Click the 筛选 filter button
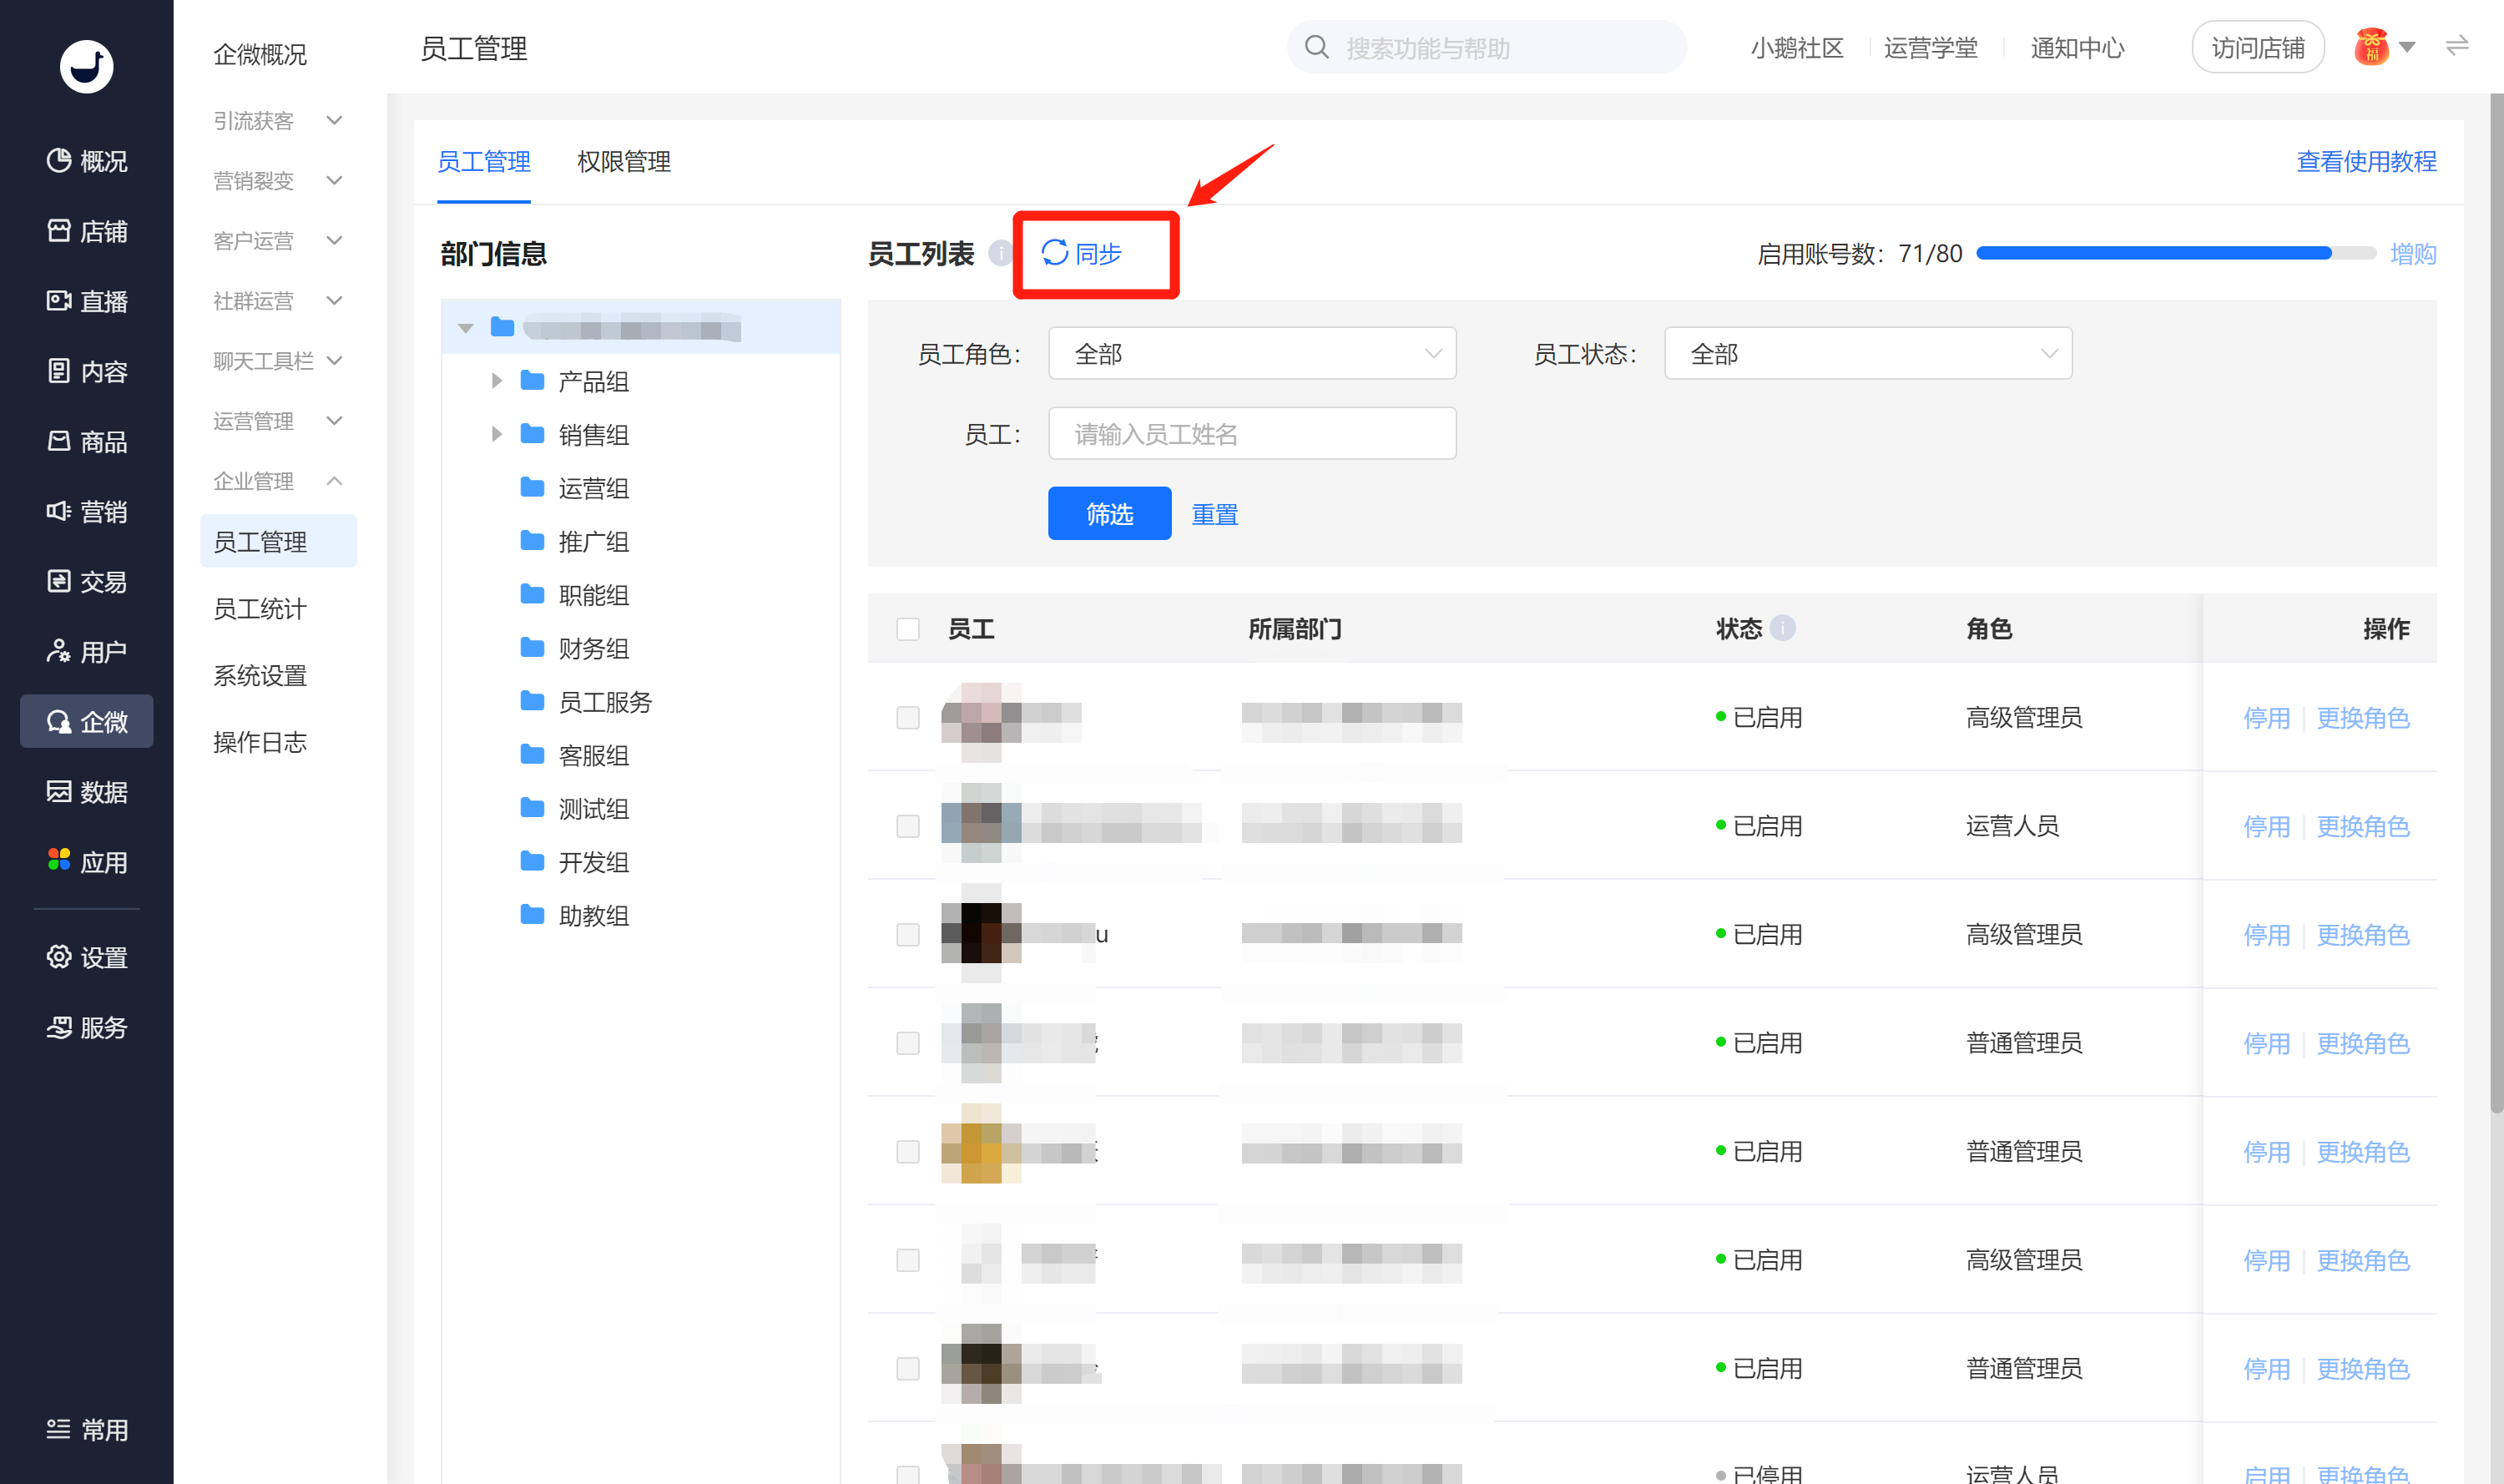 click(1109, 513)
